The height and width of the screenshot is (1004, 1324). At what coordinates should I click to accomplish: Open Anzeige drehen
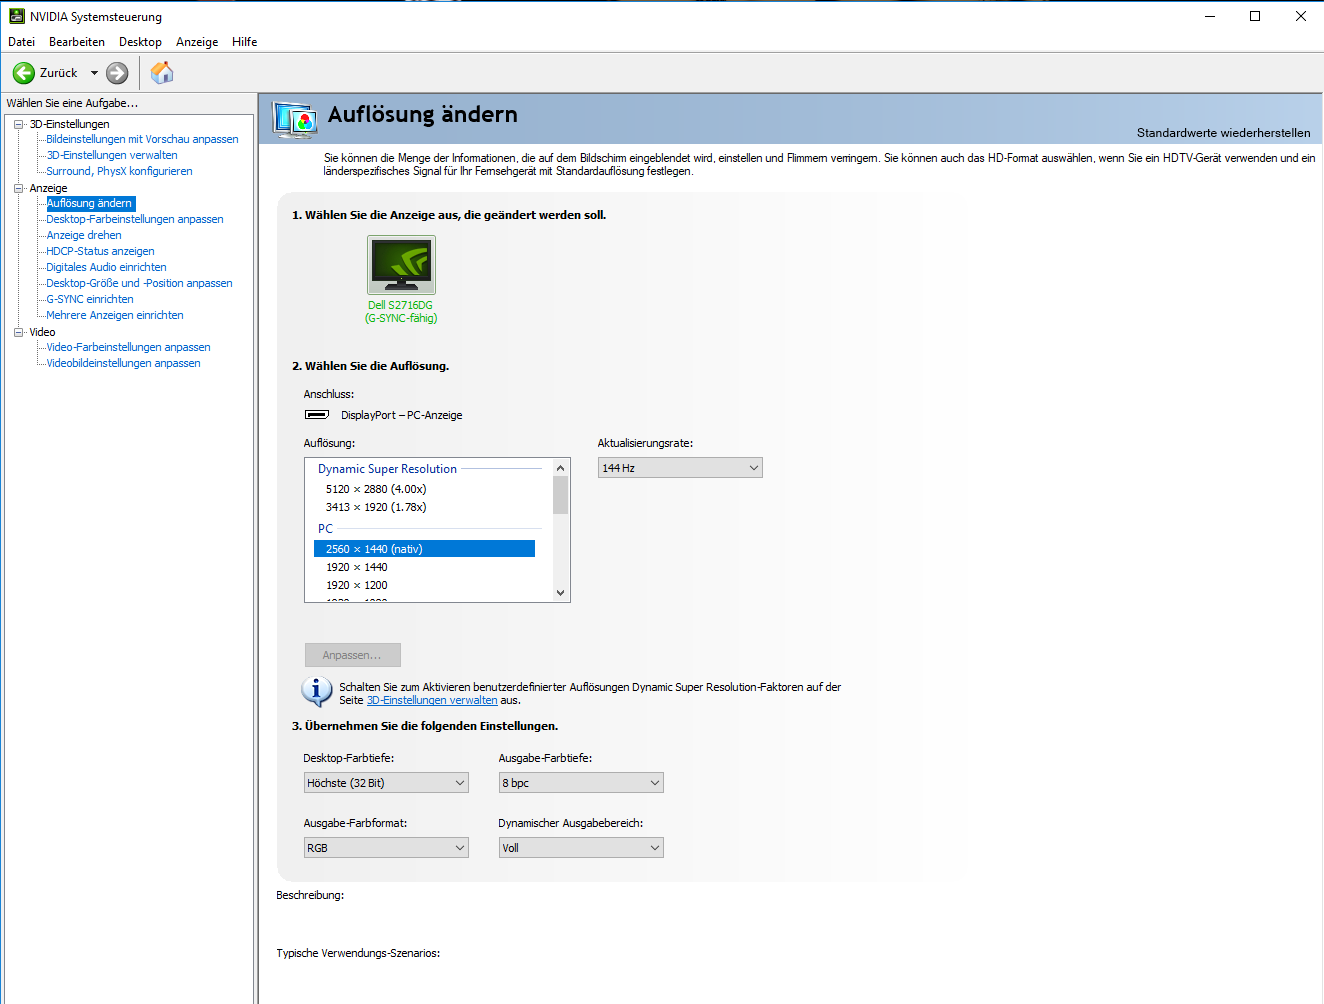[84, 235]
